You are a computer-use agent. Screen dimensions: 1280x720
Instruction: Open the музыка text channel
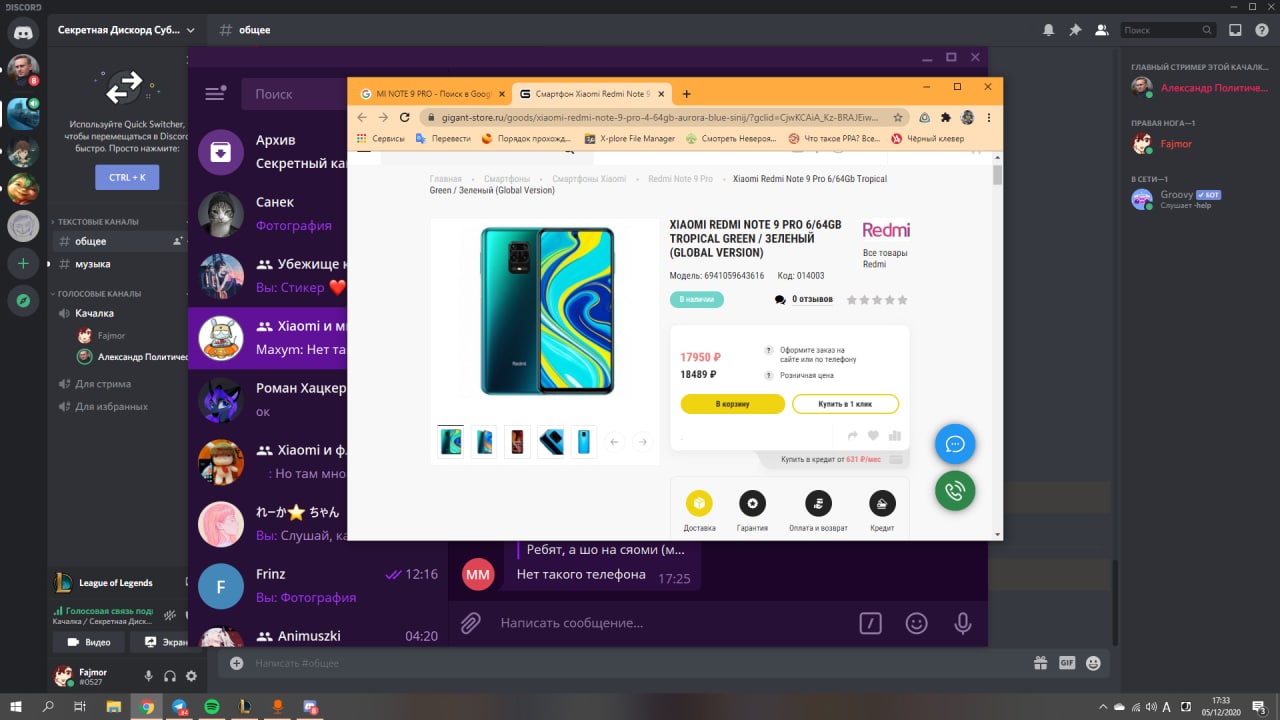point(93,264)
